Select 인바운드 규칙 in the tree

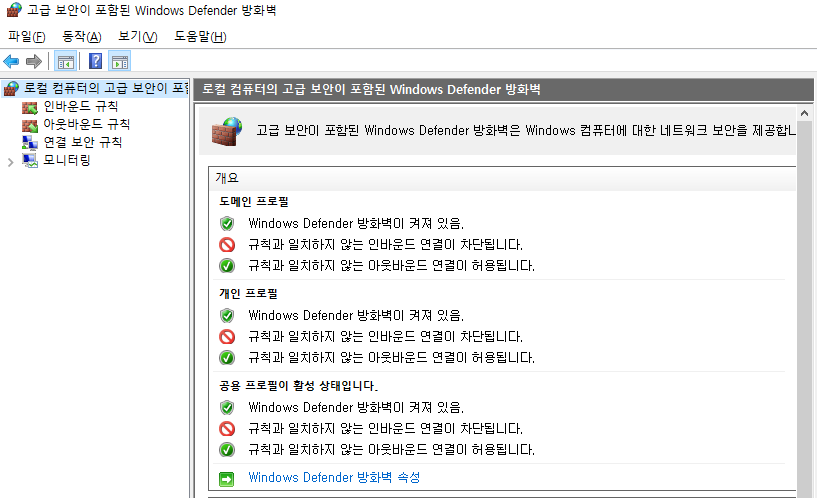81,106
